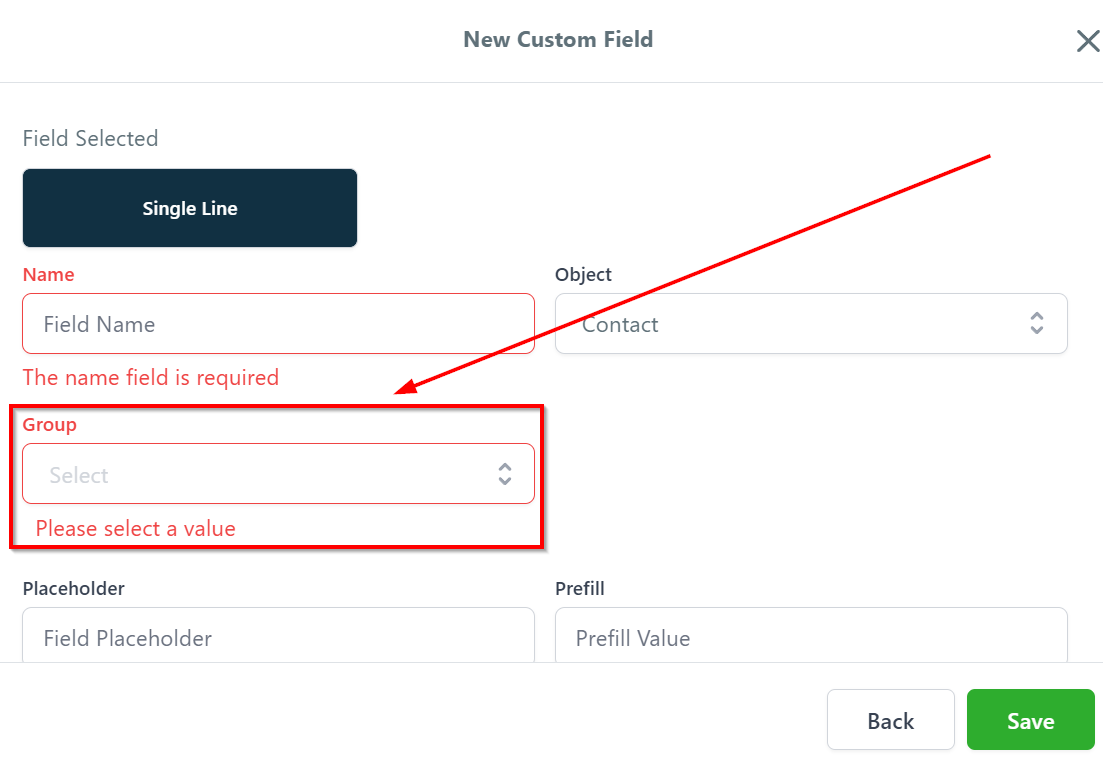
Task: Click the red Group field label
Action: (50, 425)
